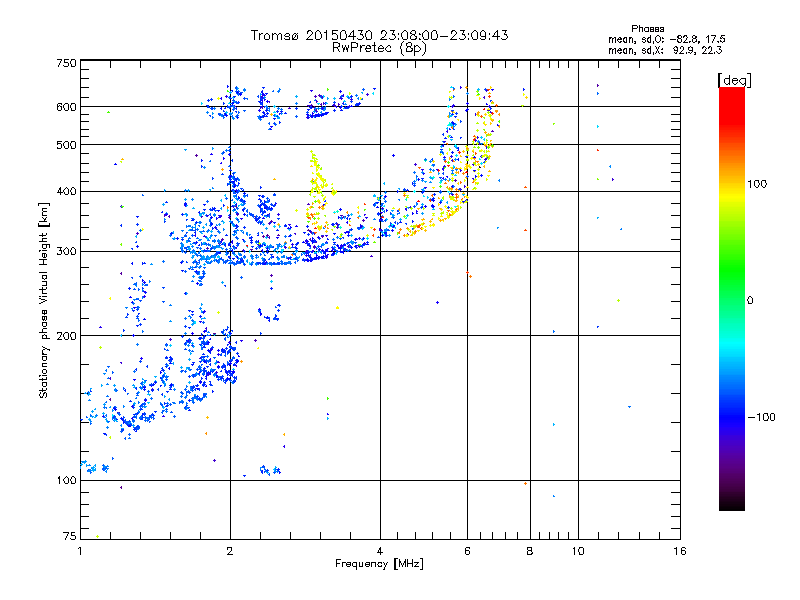The image size is (800, 600).
Task: Click the y-axis tick label '750'
Action: point(66,63)
